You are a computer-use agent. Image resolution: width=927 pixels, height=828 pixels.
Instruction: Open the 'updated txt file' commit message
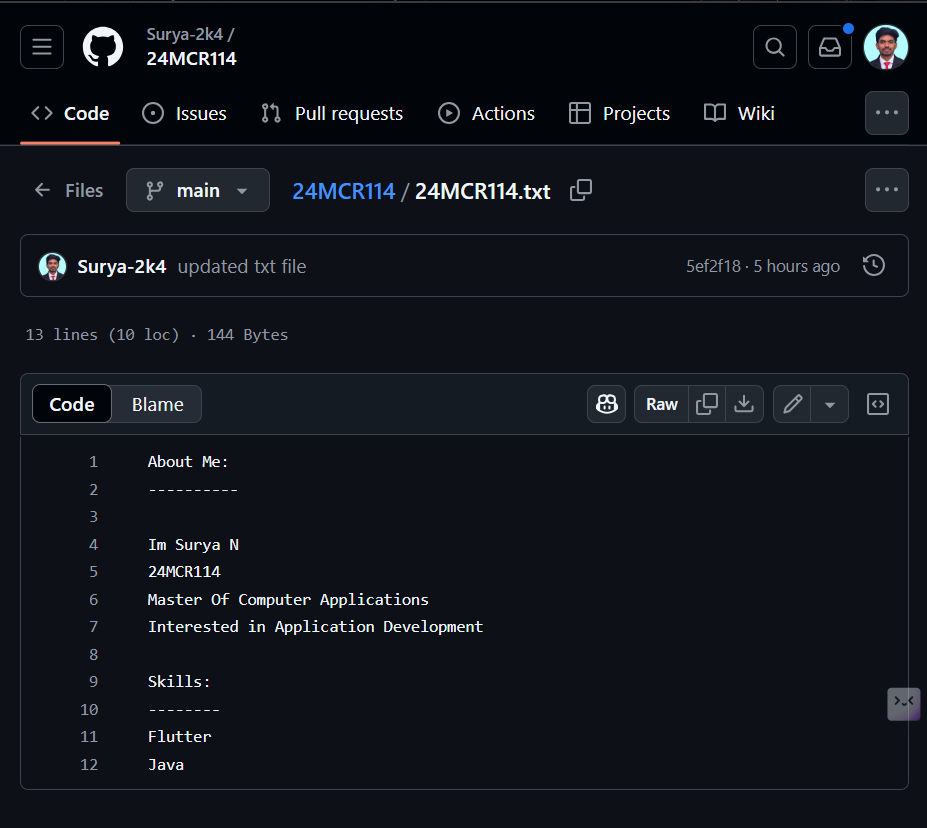[x=242, y=267]
